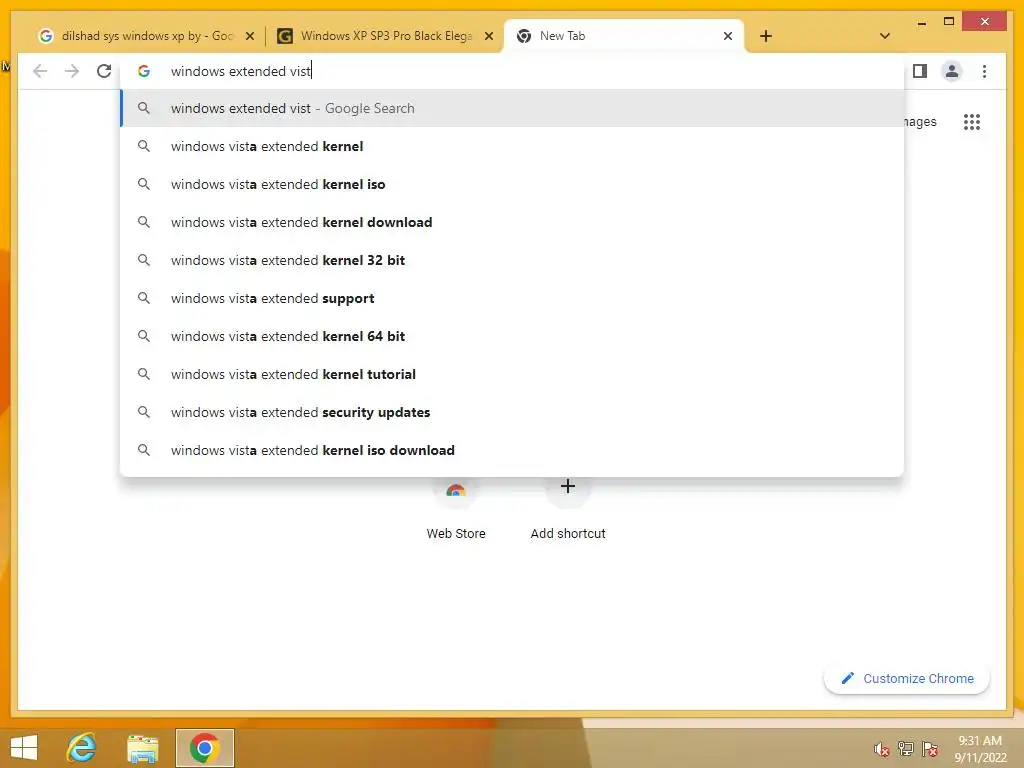Viewport: 1024px width, 768px height.
Task: Open the Google apps grid
Action: (972, 122)
